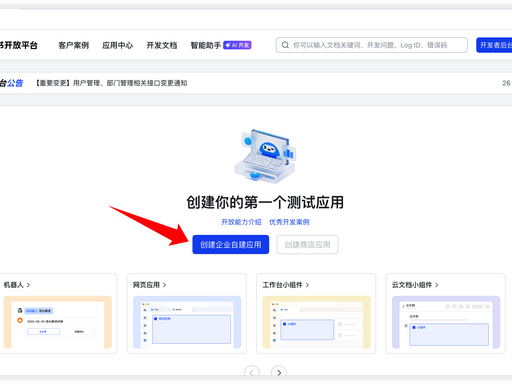The image size is (512, 384).
Task: Open the 开放能力介绍 link
Action: tap(241, 222)
